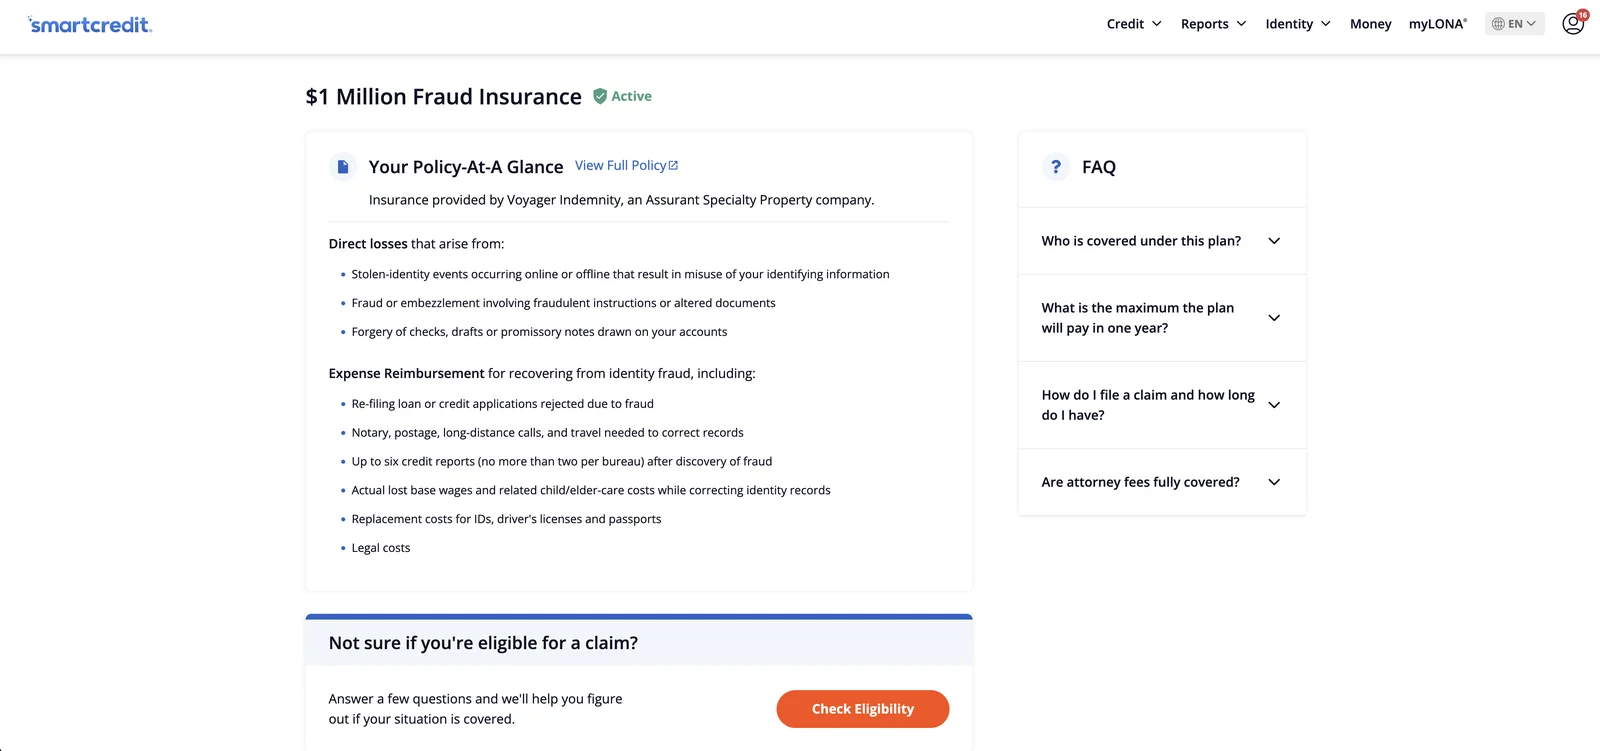Click 'Not sure if you're eligible for a claim?' heading
1600x751 pixels.
pyautogui.click(x=483, y=643)
